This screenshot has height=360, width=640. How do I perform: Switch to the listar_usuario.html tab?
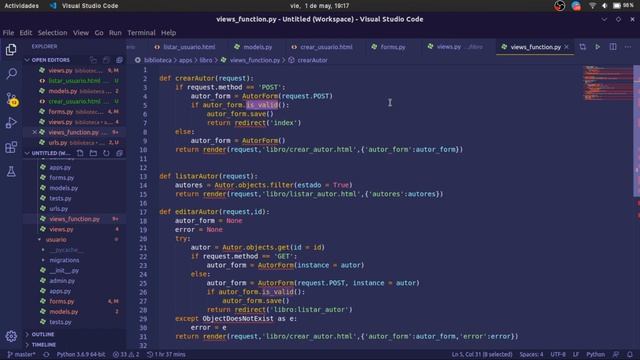coord(185,47)
